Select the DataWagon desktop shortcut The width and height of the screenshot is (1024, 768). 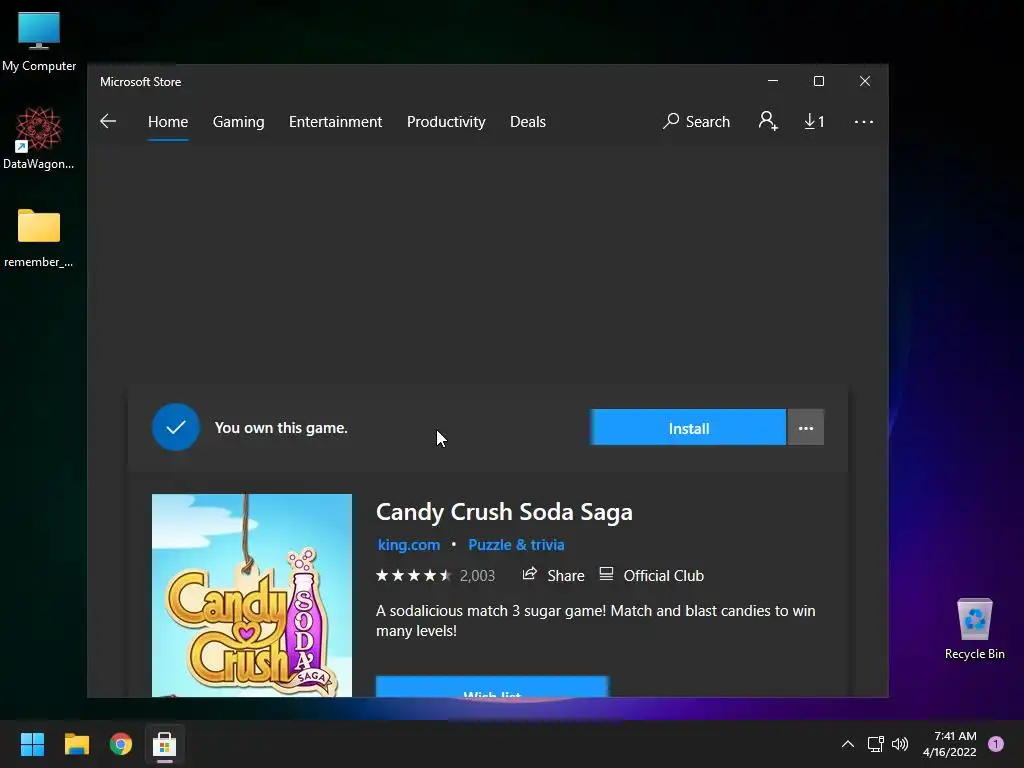coord(39,138)
